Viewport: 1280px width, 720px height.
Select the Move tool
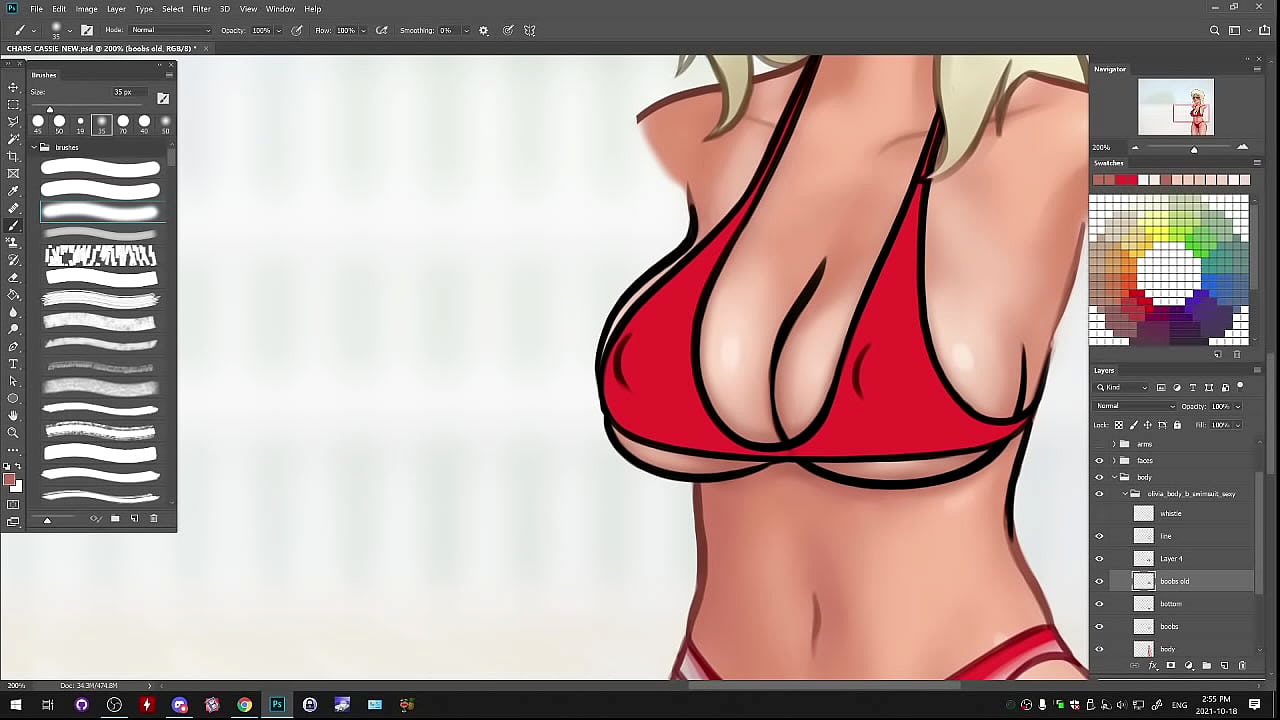coord(13,87)
